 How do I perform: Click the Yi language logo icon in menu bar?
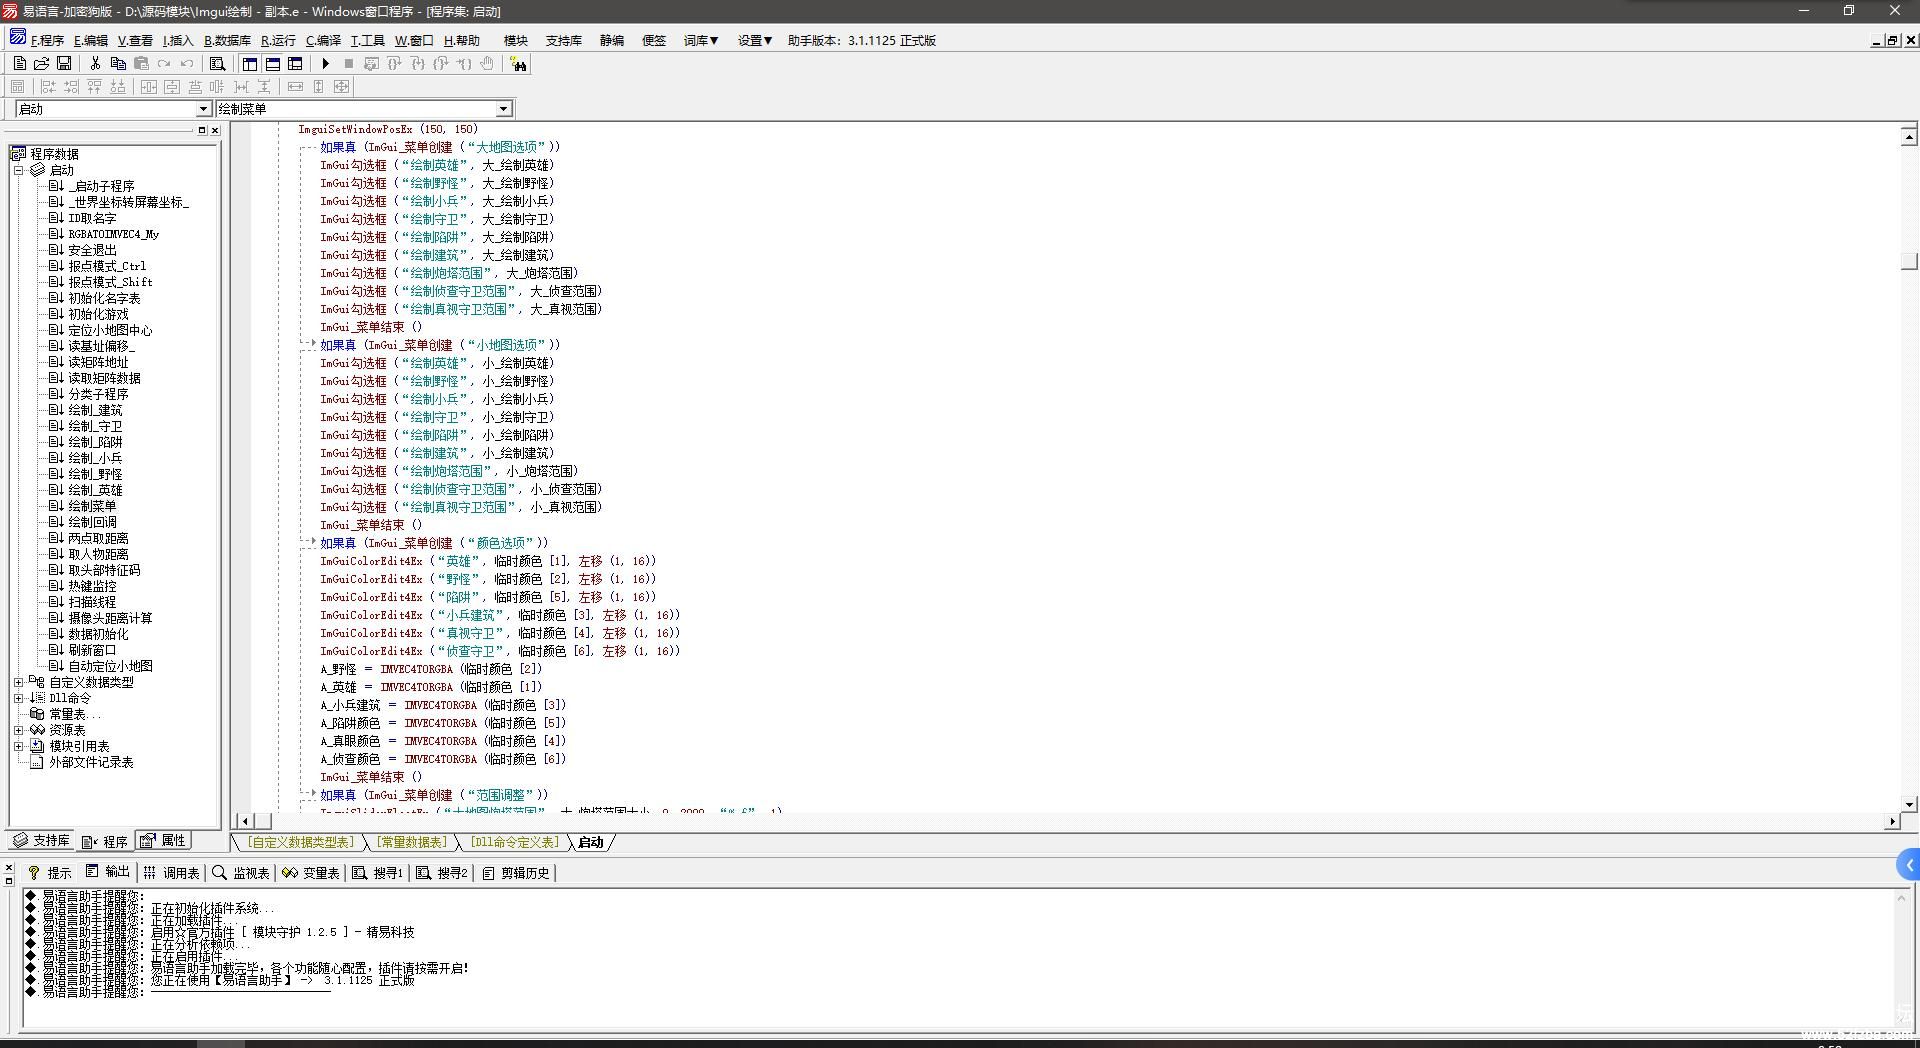coord(18,38)
